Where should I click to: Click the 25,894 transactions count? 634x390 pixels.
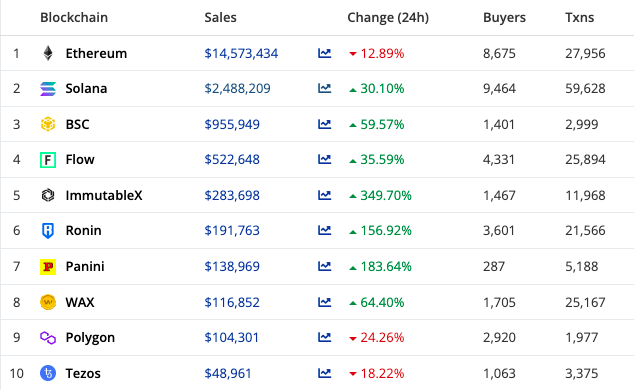tap(585, 160)
